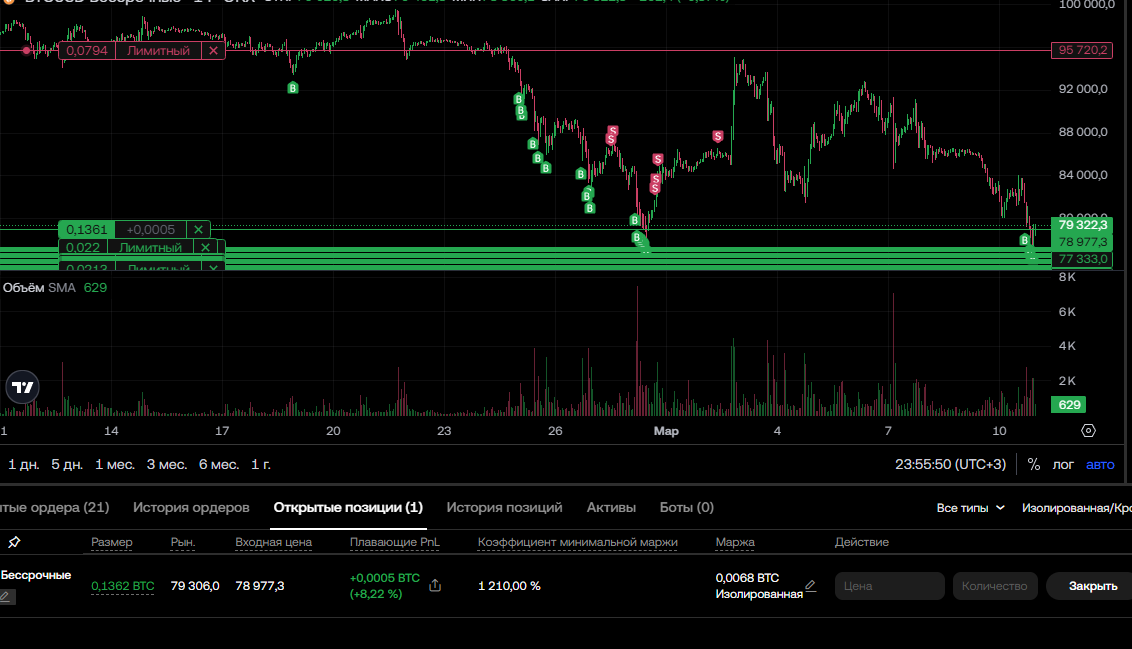Cancel the 0,022 limit order on chart
1132x649 pixels.
tap(205, 248)
